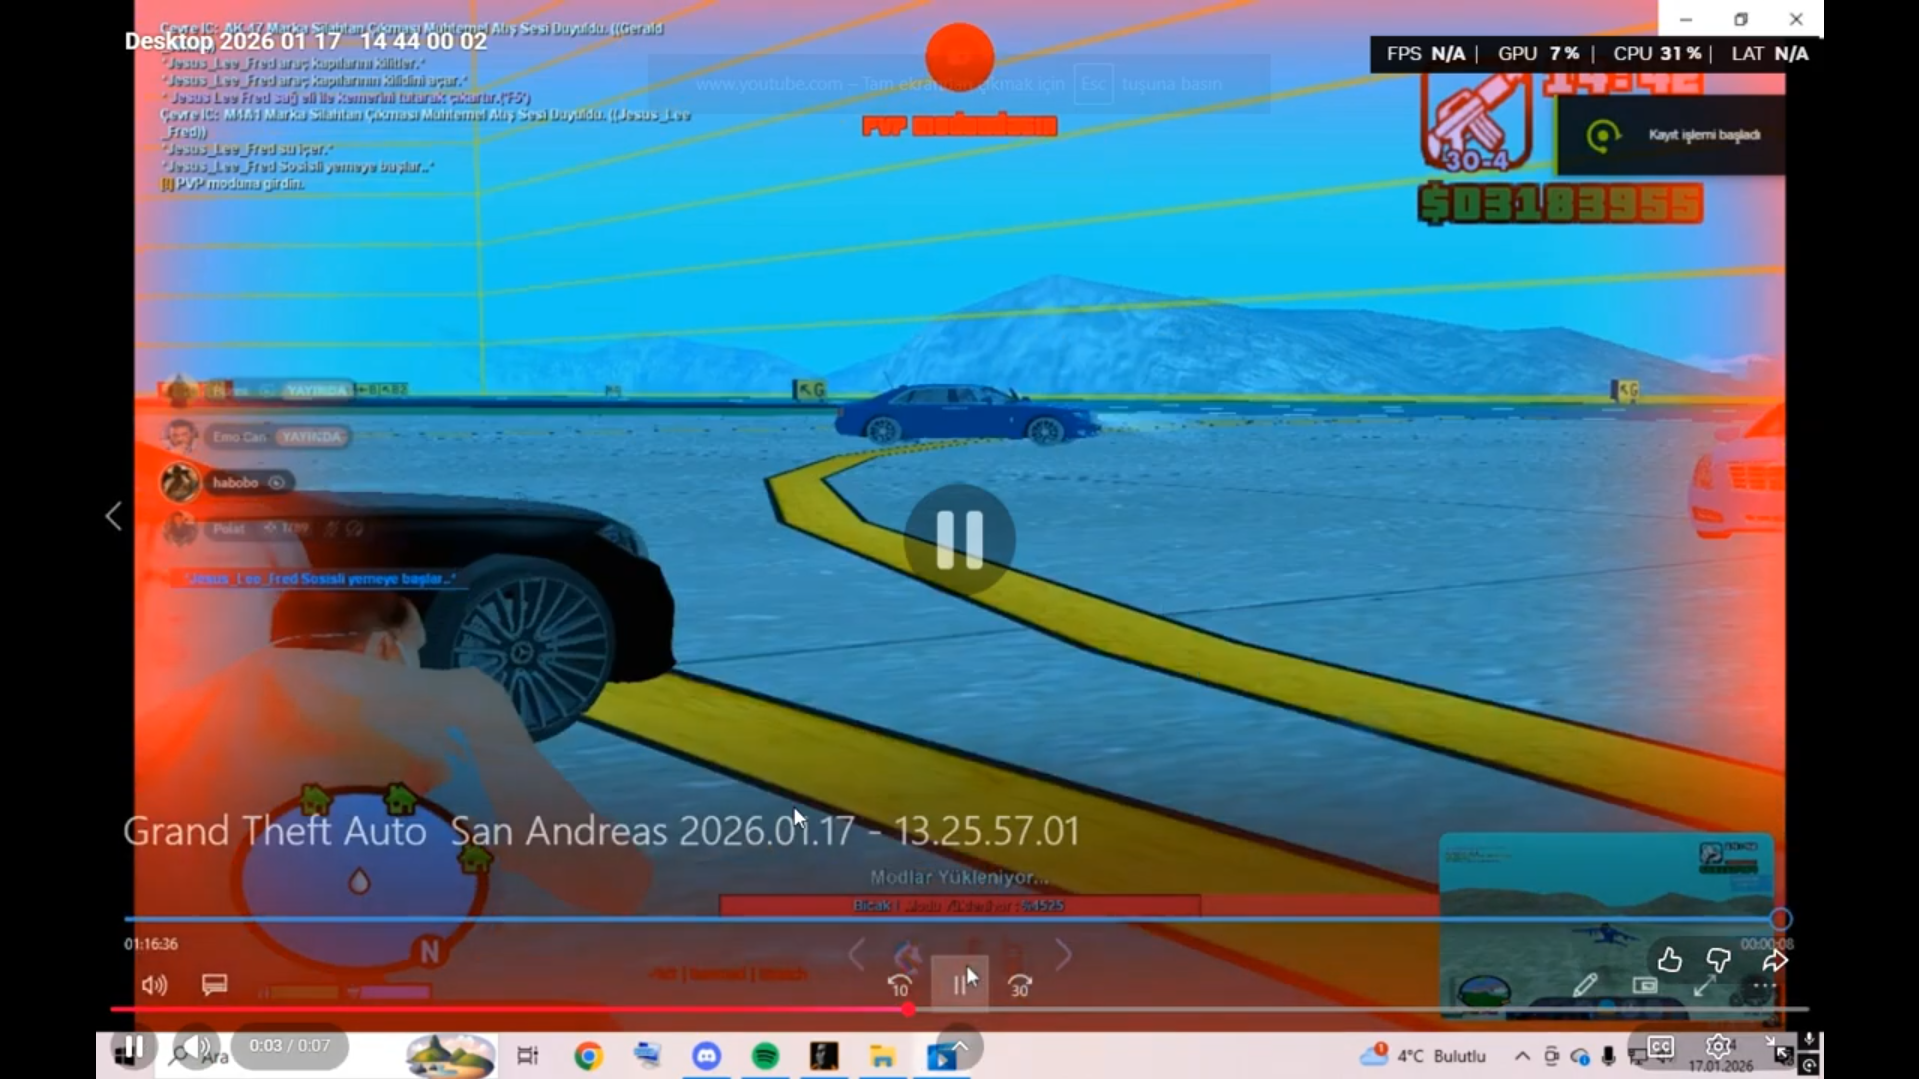Viewport: 1919px width, 1079px height.
Task: Click the cloud sync tray icon
Action: tap(1580, 1056)
